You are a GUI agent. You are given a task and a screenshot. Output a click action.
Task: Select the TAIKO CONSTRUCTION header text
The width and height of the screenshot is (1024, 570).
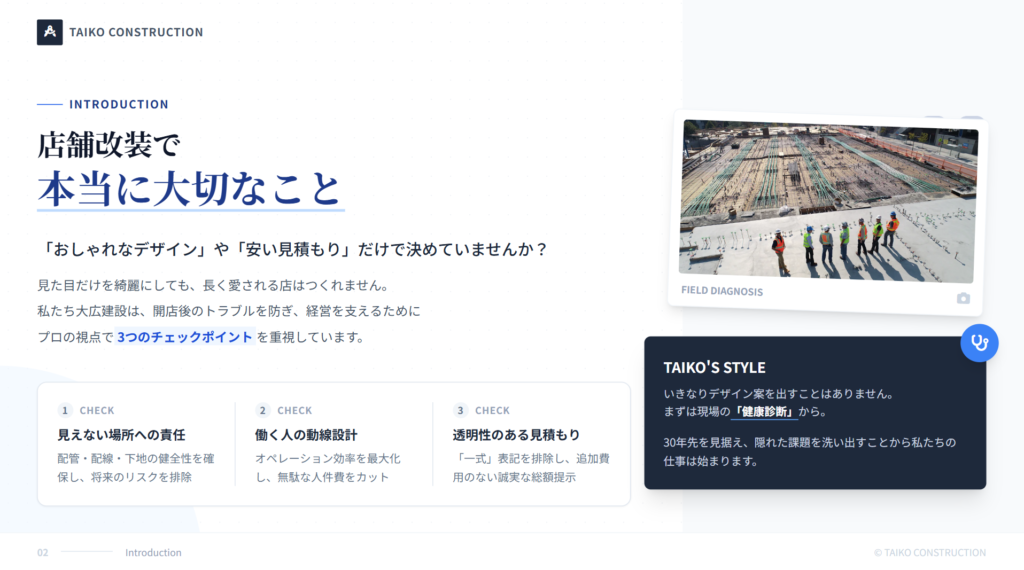coord(136,32)
